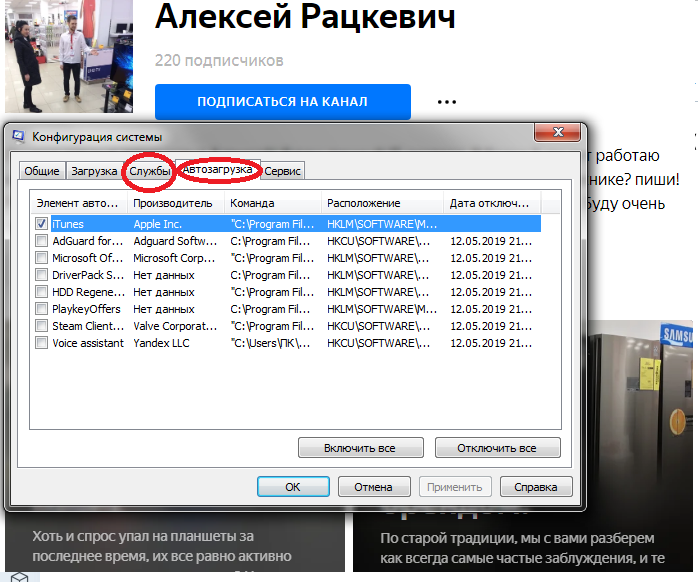The height and width of the screenshot is (582, 698).
Task: Confirm with the OK button
Action: point(293,487)
